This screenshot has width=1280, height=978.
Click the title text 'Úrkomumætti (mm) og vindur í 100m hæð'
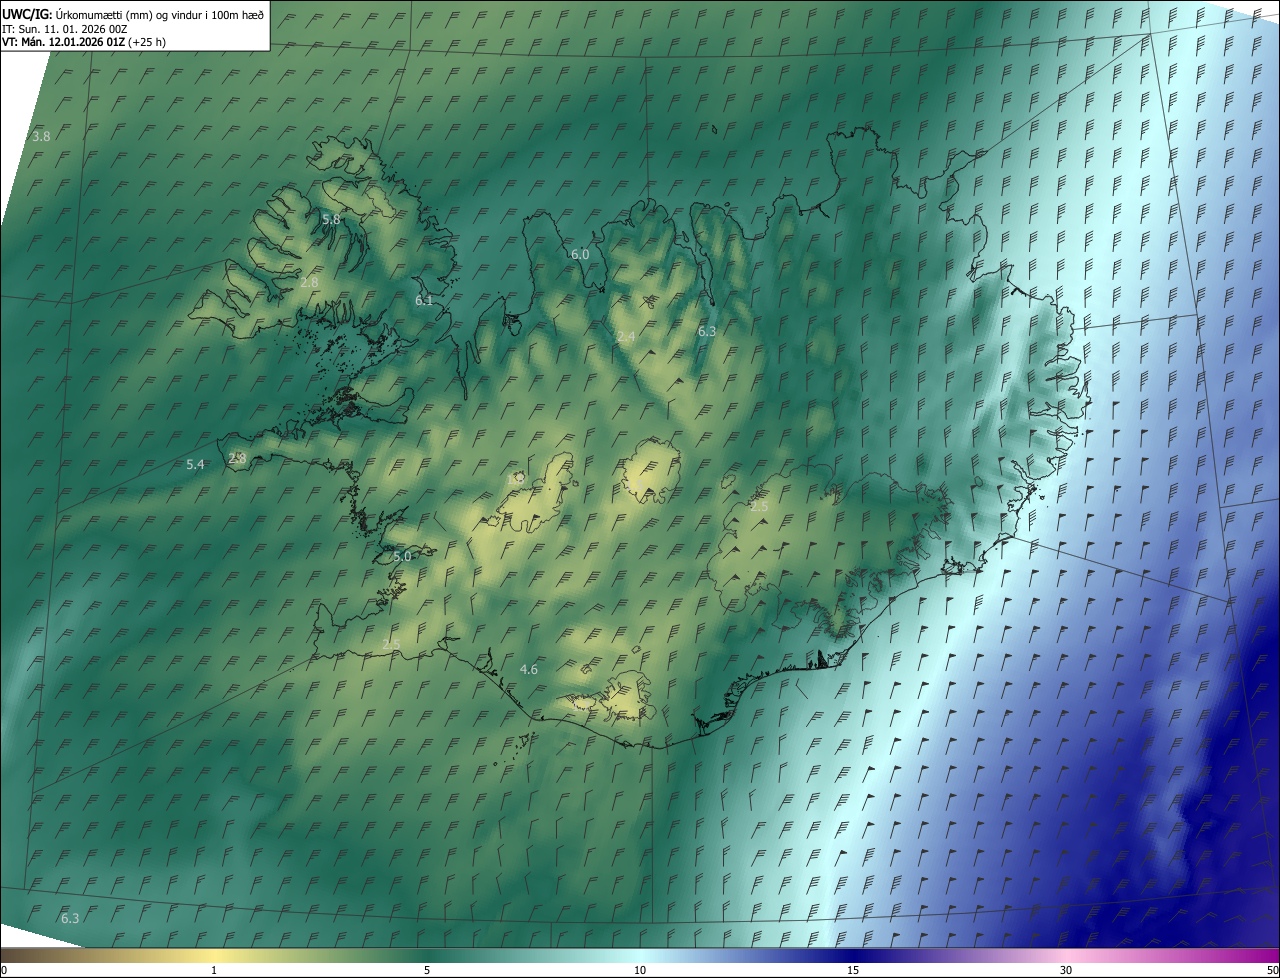click(160, 15)
